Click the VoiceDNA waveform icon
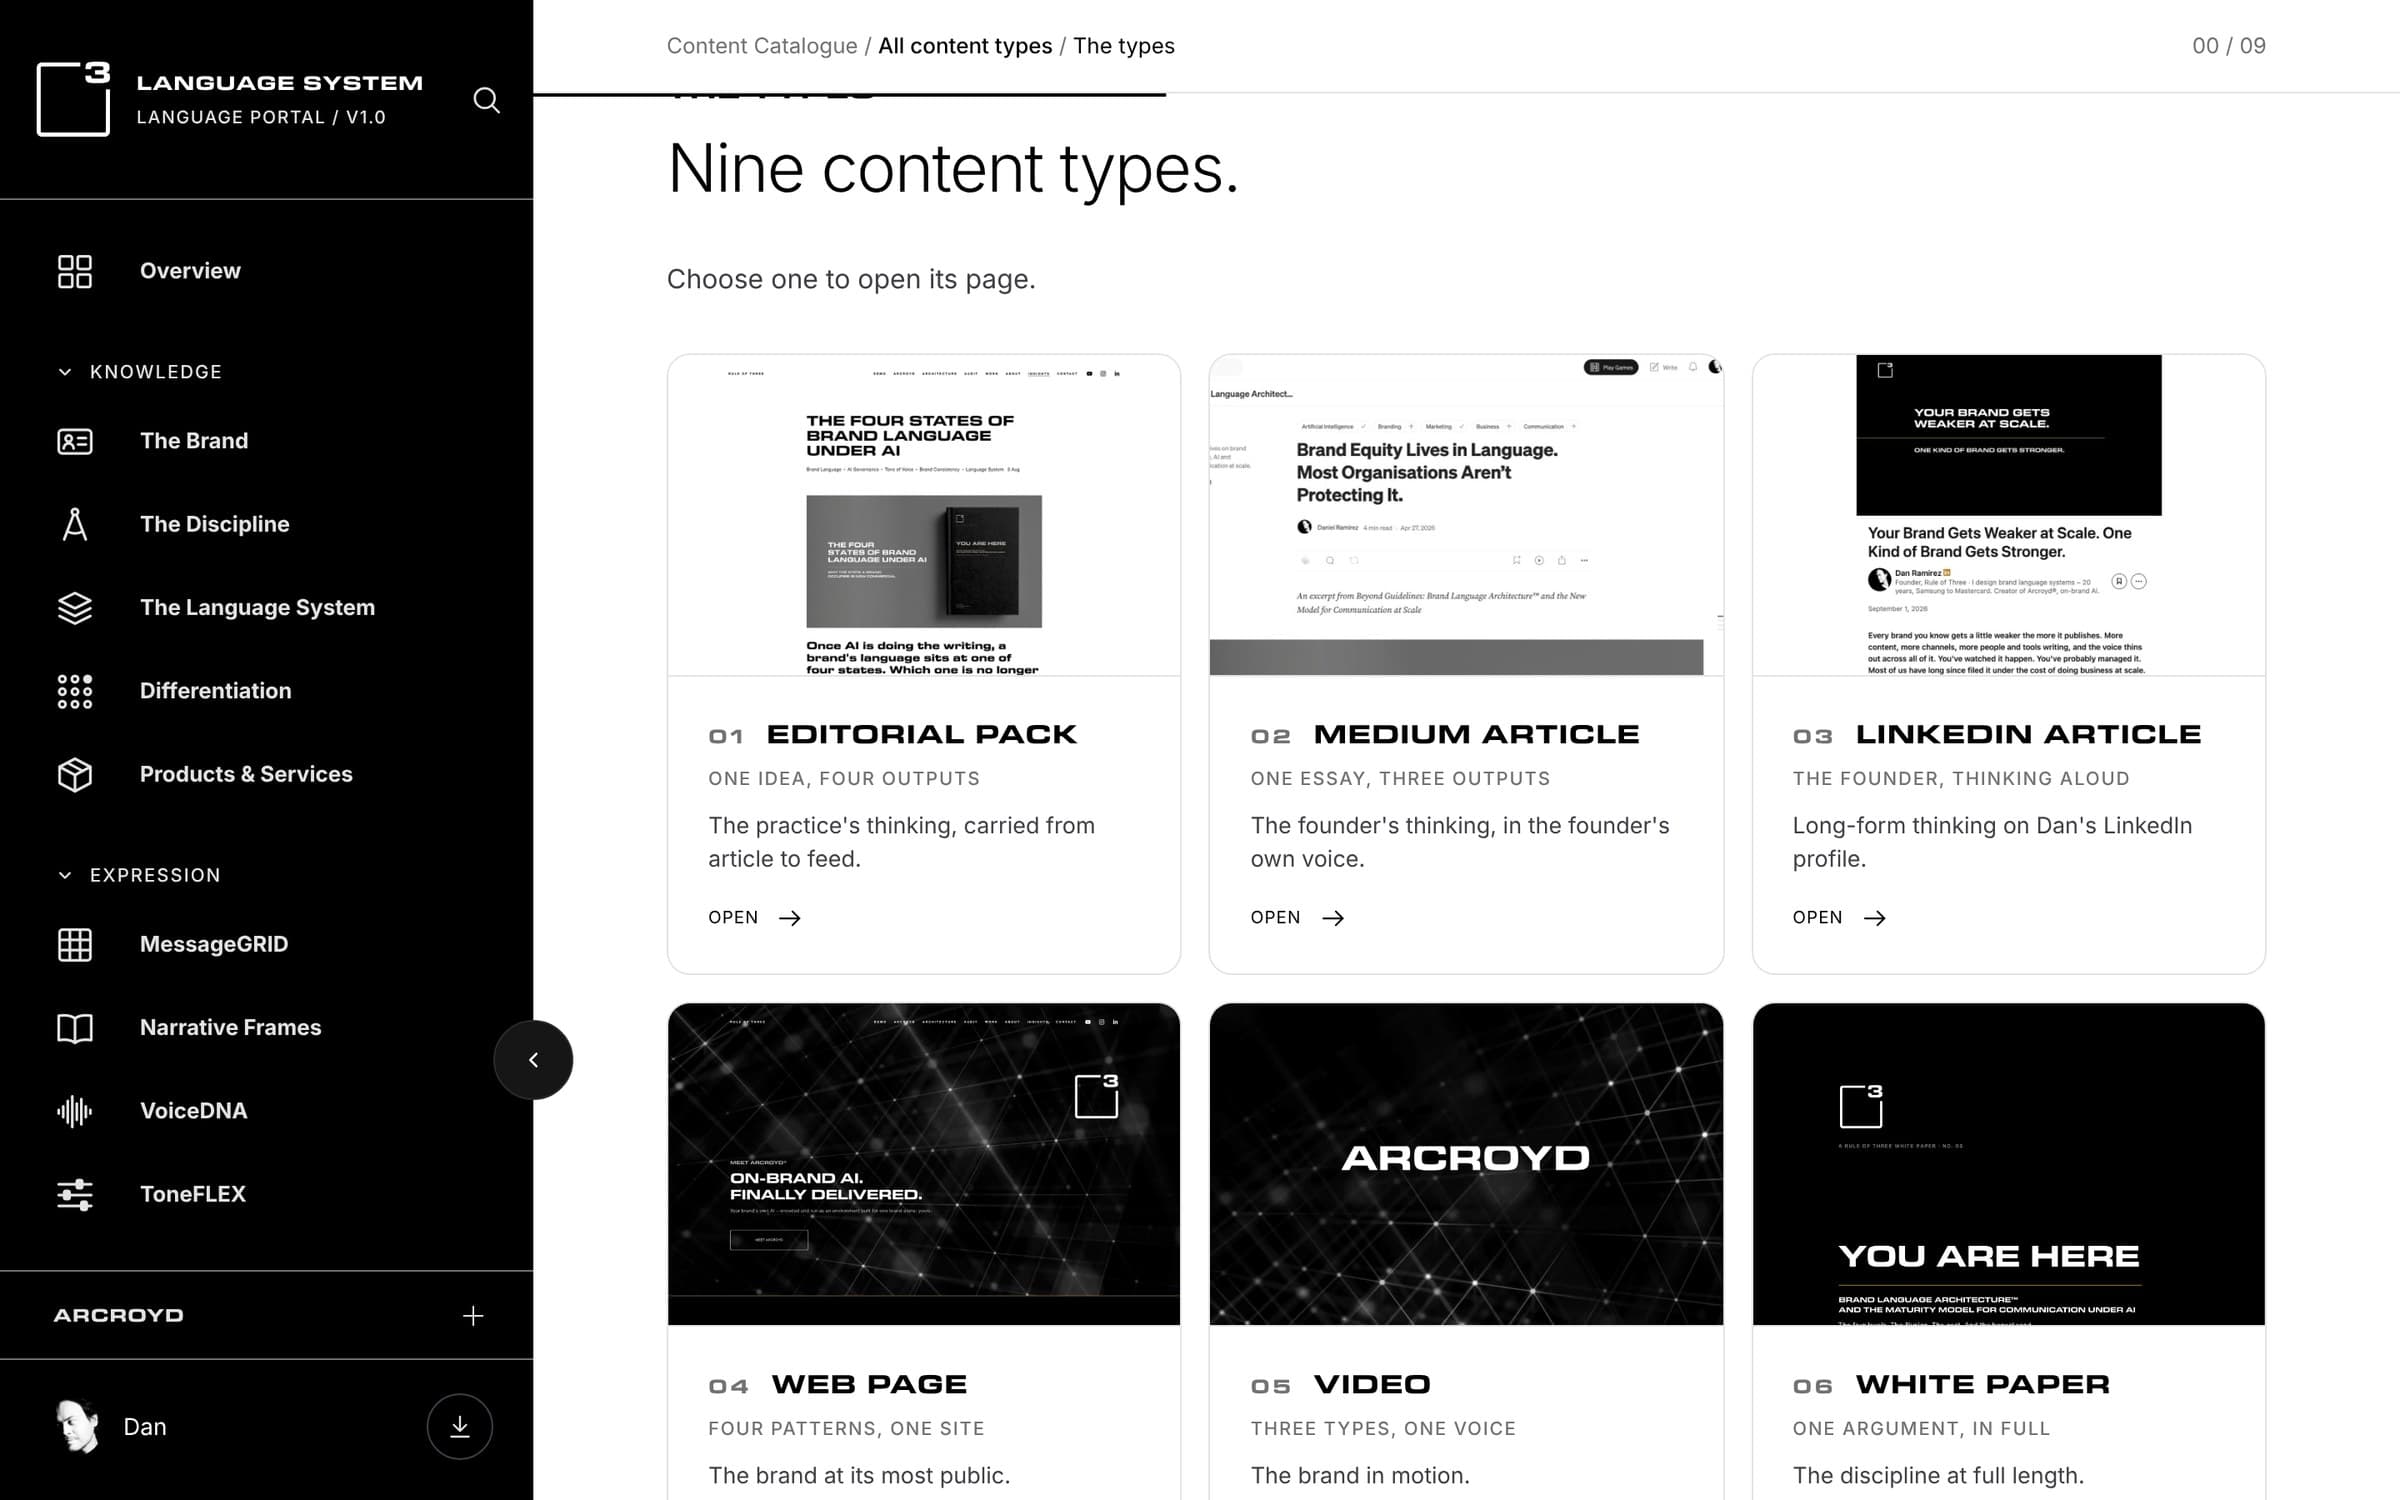Image resolution: width=2400 pixels, height=1500 pixels. click(75, 1111)
